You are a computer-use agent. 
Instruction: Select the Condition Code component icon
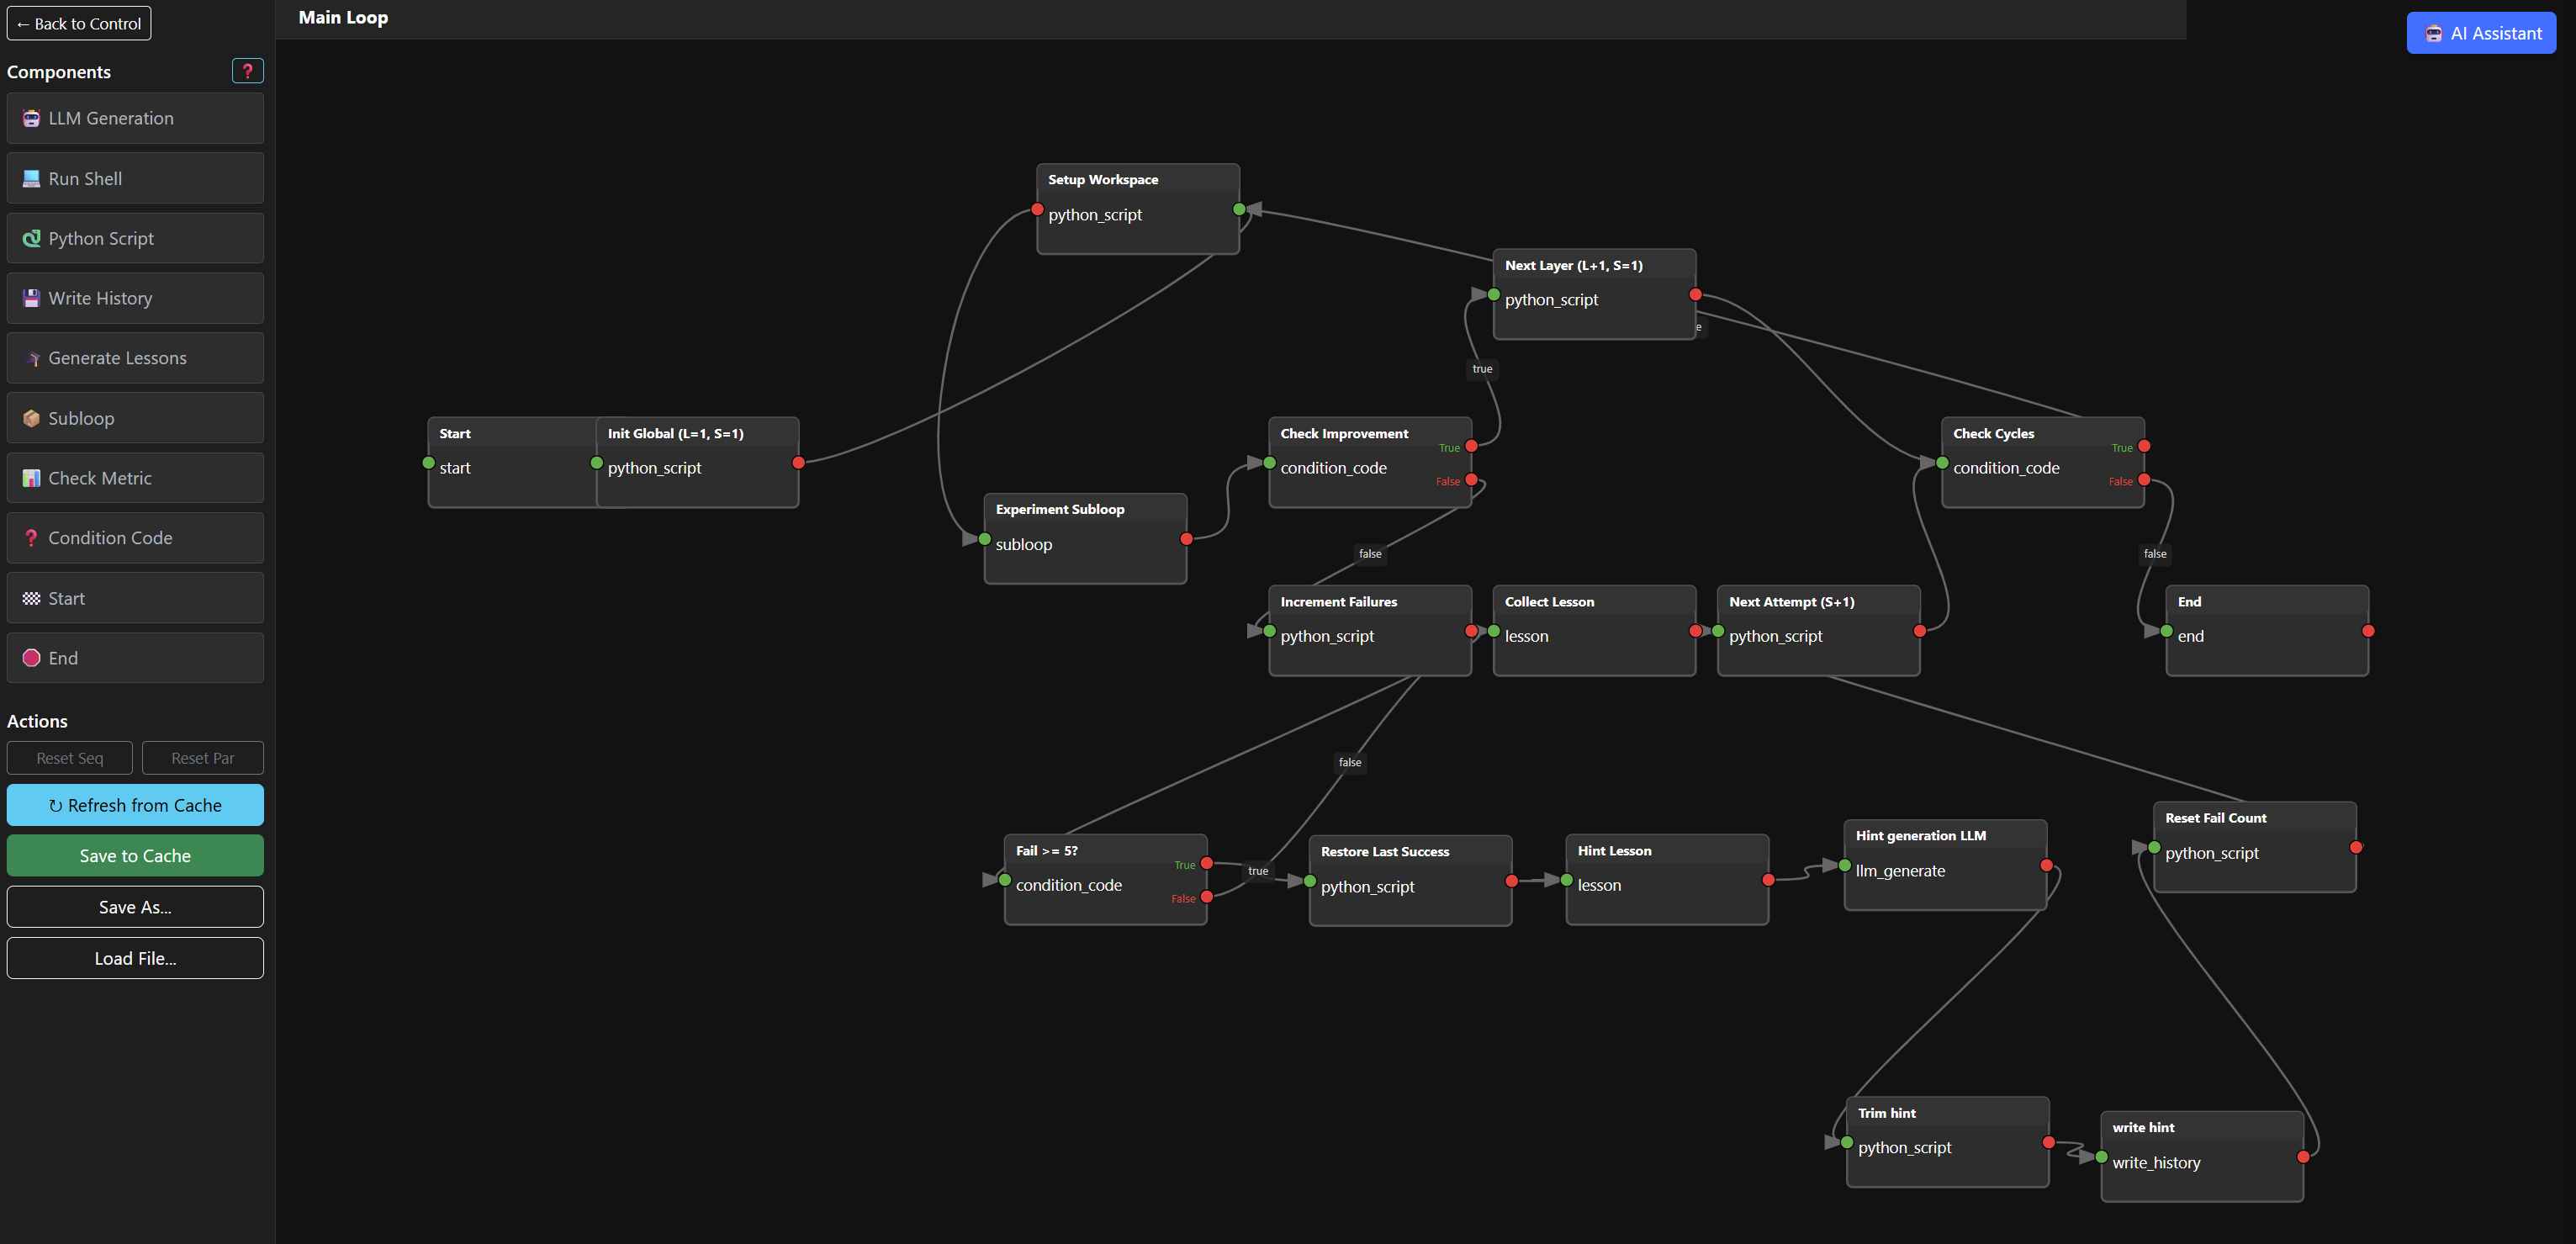tap(31, 538)
